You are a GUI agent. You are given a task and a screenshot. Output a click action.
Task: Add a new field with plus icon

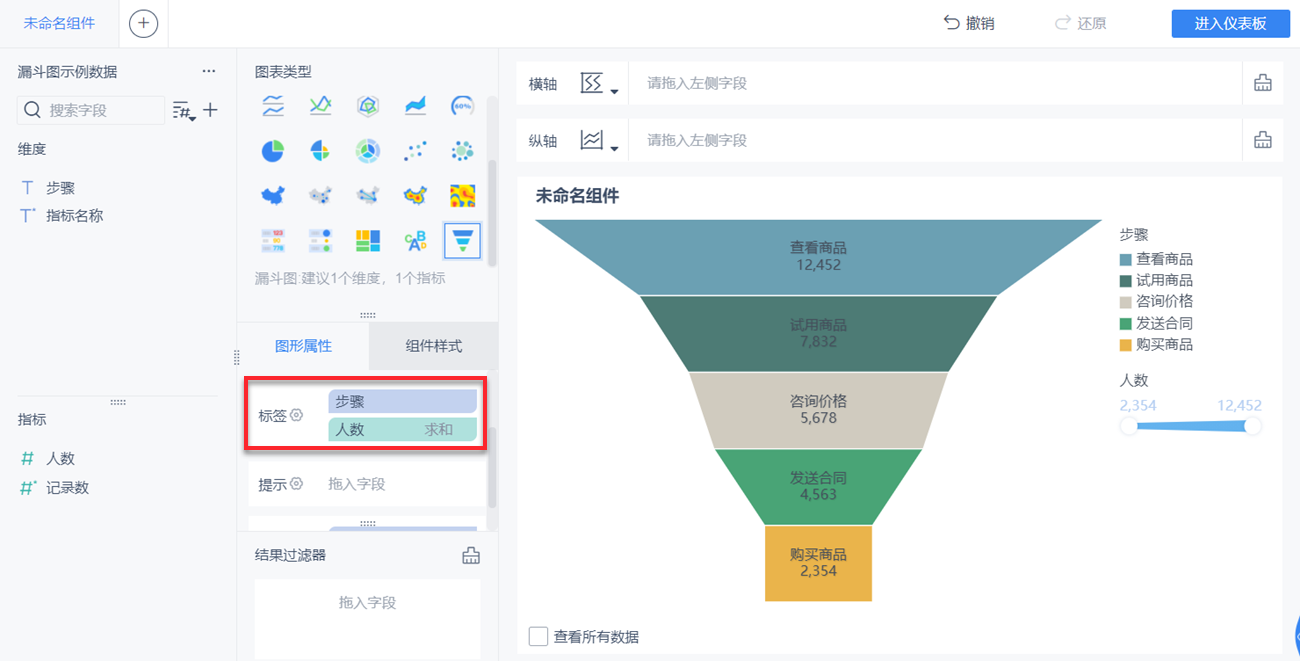point(210,110)
